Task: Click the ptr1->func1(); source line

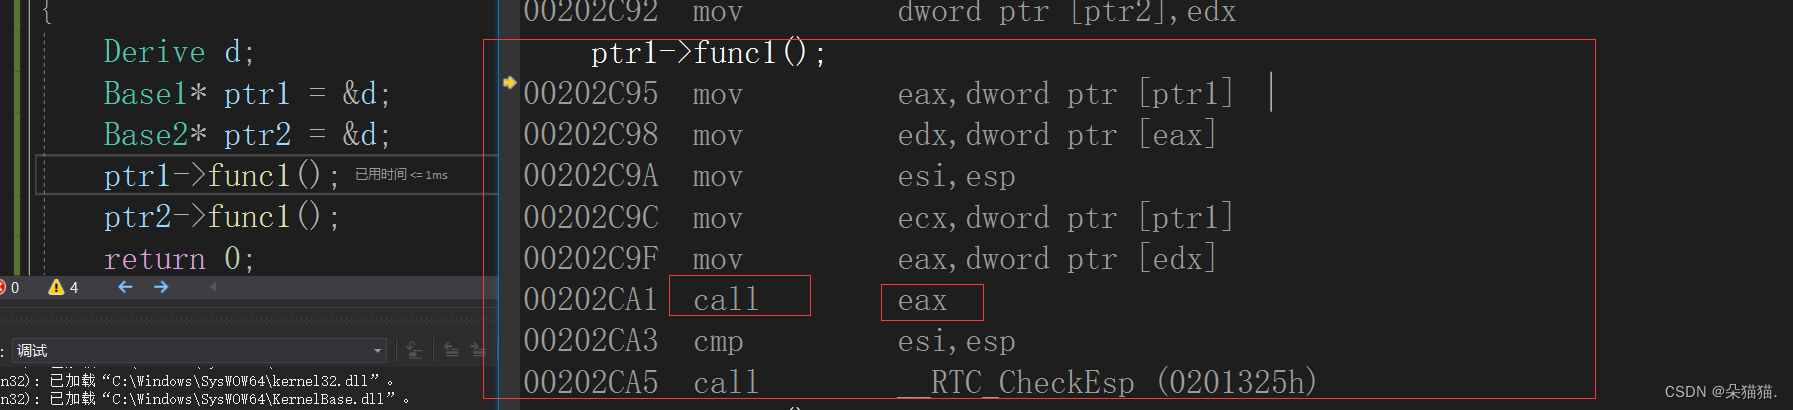Action: [221, 176]
